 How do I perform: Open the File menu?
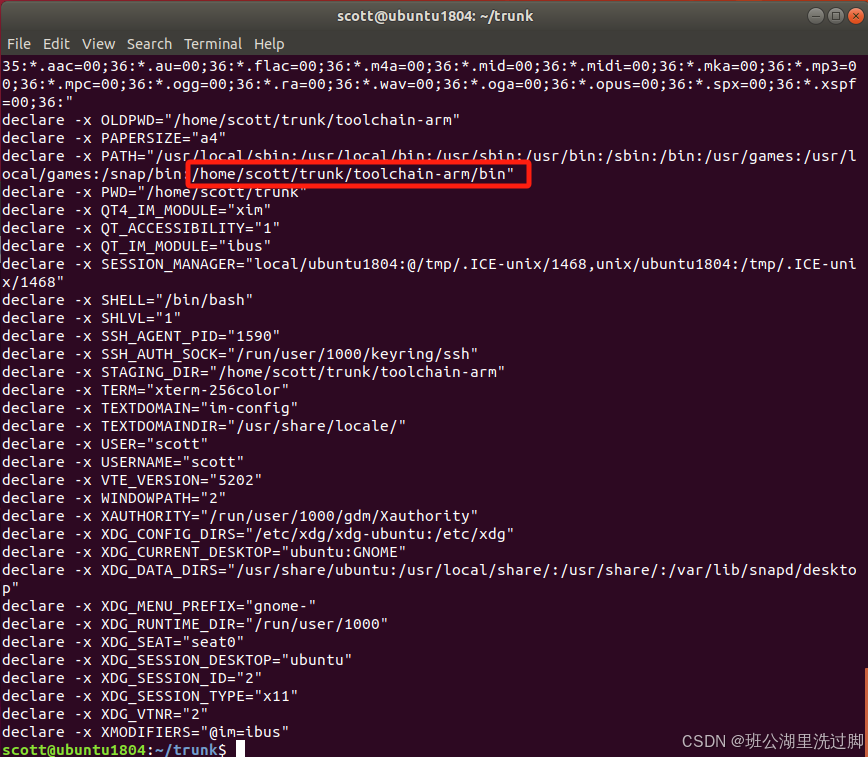pyautogui.click(x=18, y=43)
